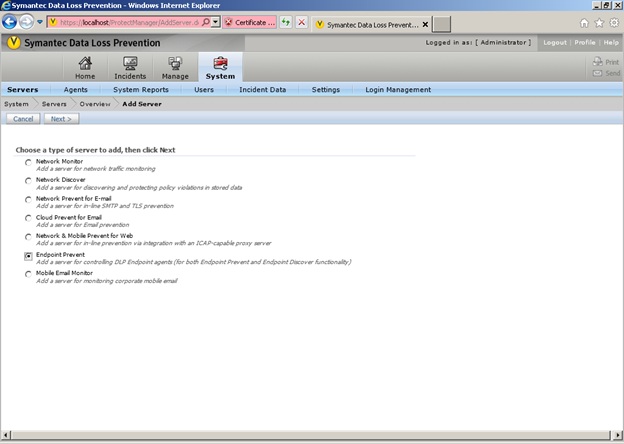The height and width of the screenshot is (444, 624).
Task: Select the Endpoint Prevent radio button
Action: (x=28, y=256)
